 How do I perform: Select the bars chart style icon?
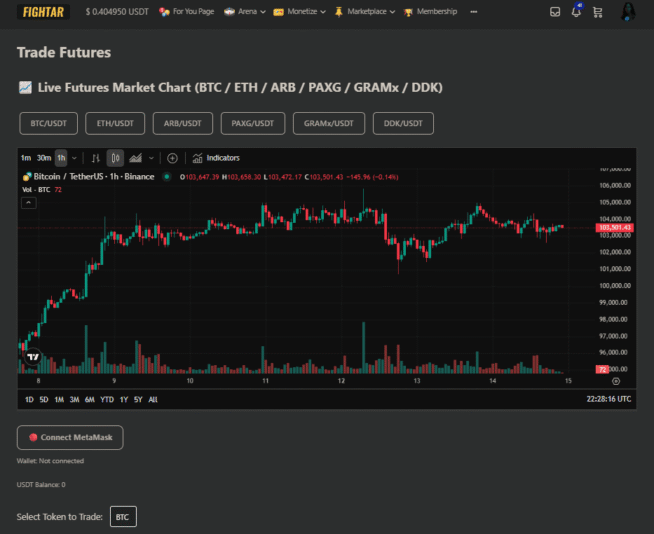point(96,158)
